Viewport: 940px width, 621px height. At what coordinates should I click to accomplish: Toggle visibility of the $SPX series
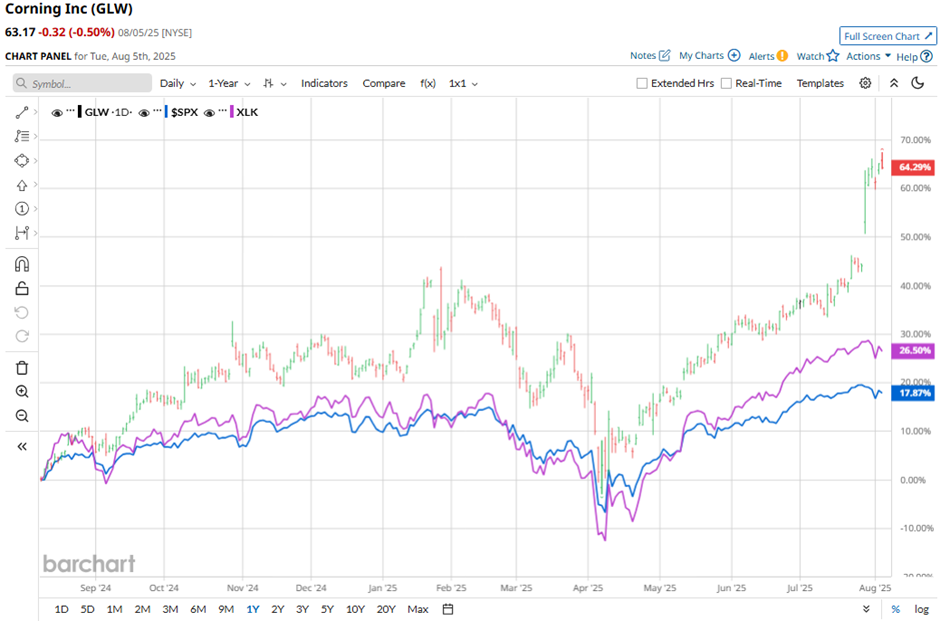point(144,113)
